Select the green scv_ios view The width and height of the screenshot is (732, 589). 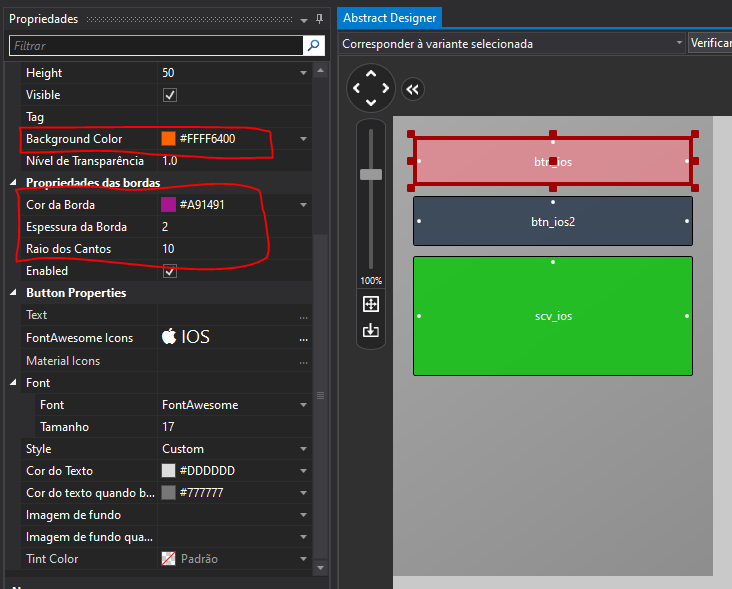click(x=553, y=316)
